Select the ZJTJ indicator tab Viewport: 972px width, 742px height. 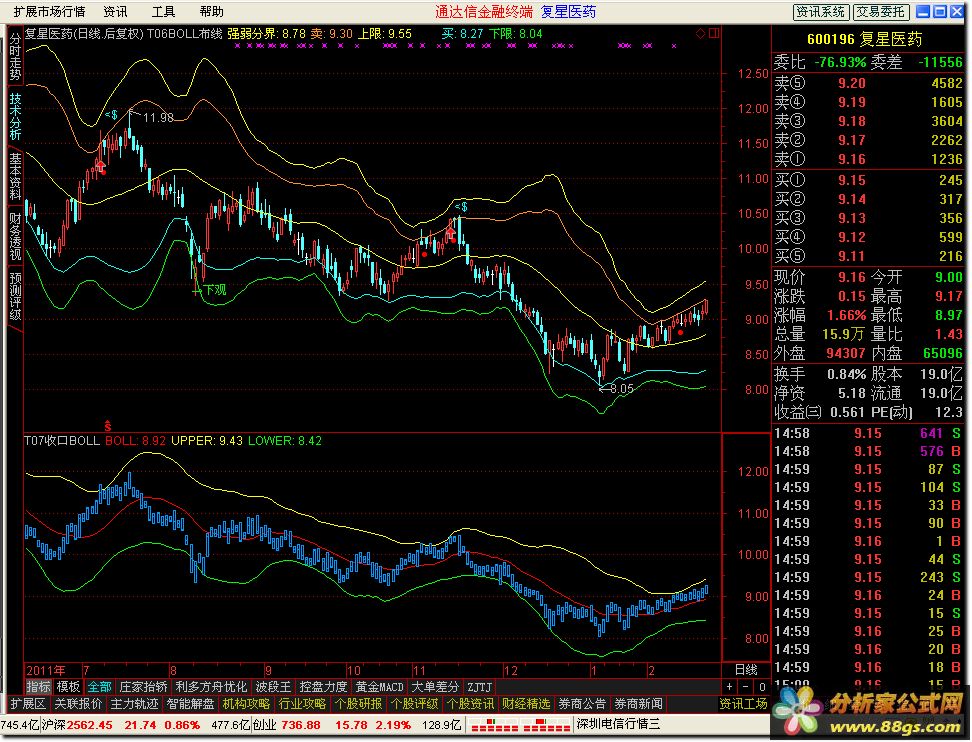click(479, 687)
